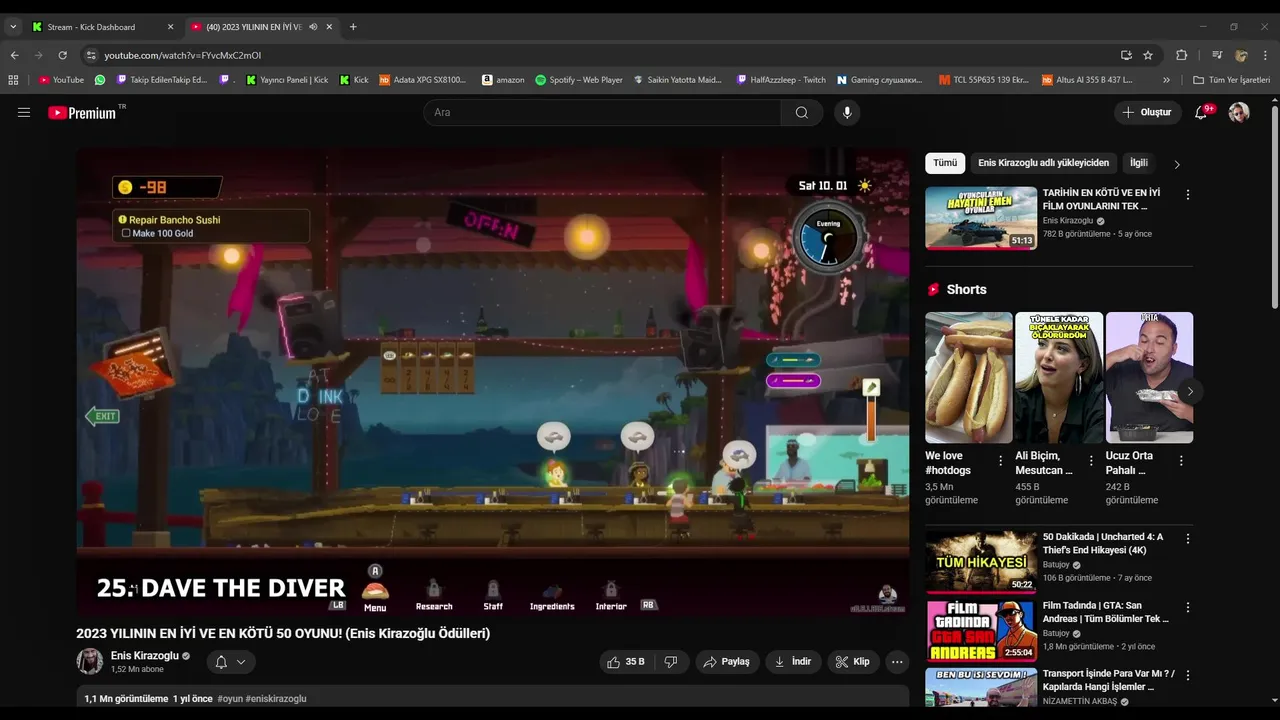The image size is (1280, 720).
Task: Open the Chrome three-dot menu
Action: (1266, 55)
